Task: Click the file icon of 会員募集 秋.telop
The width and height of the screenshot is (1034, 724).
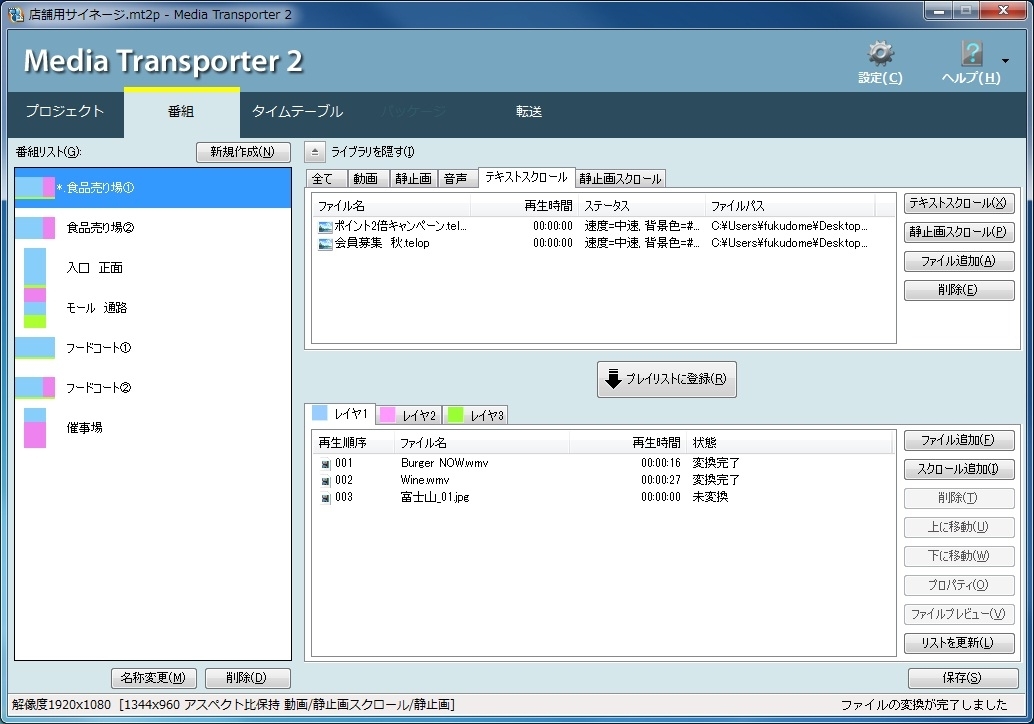Action: pyautogui.click(x=324, y=243)
